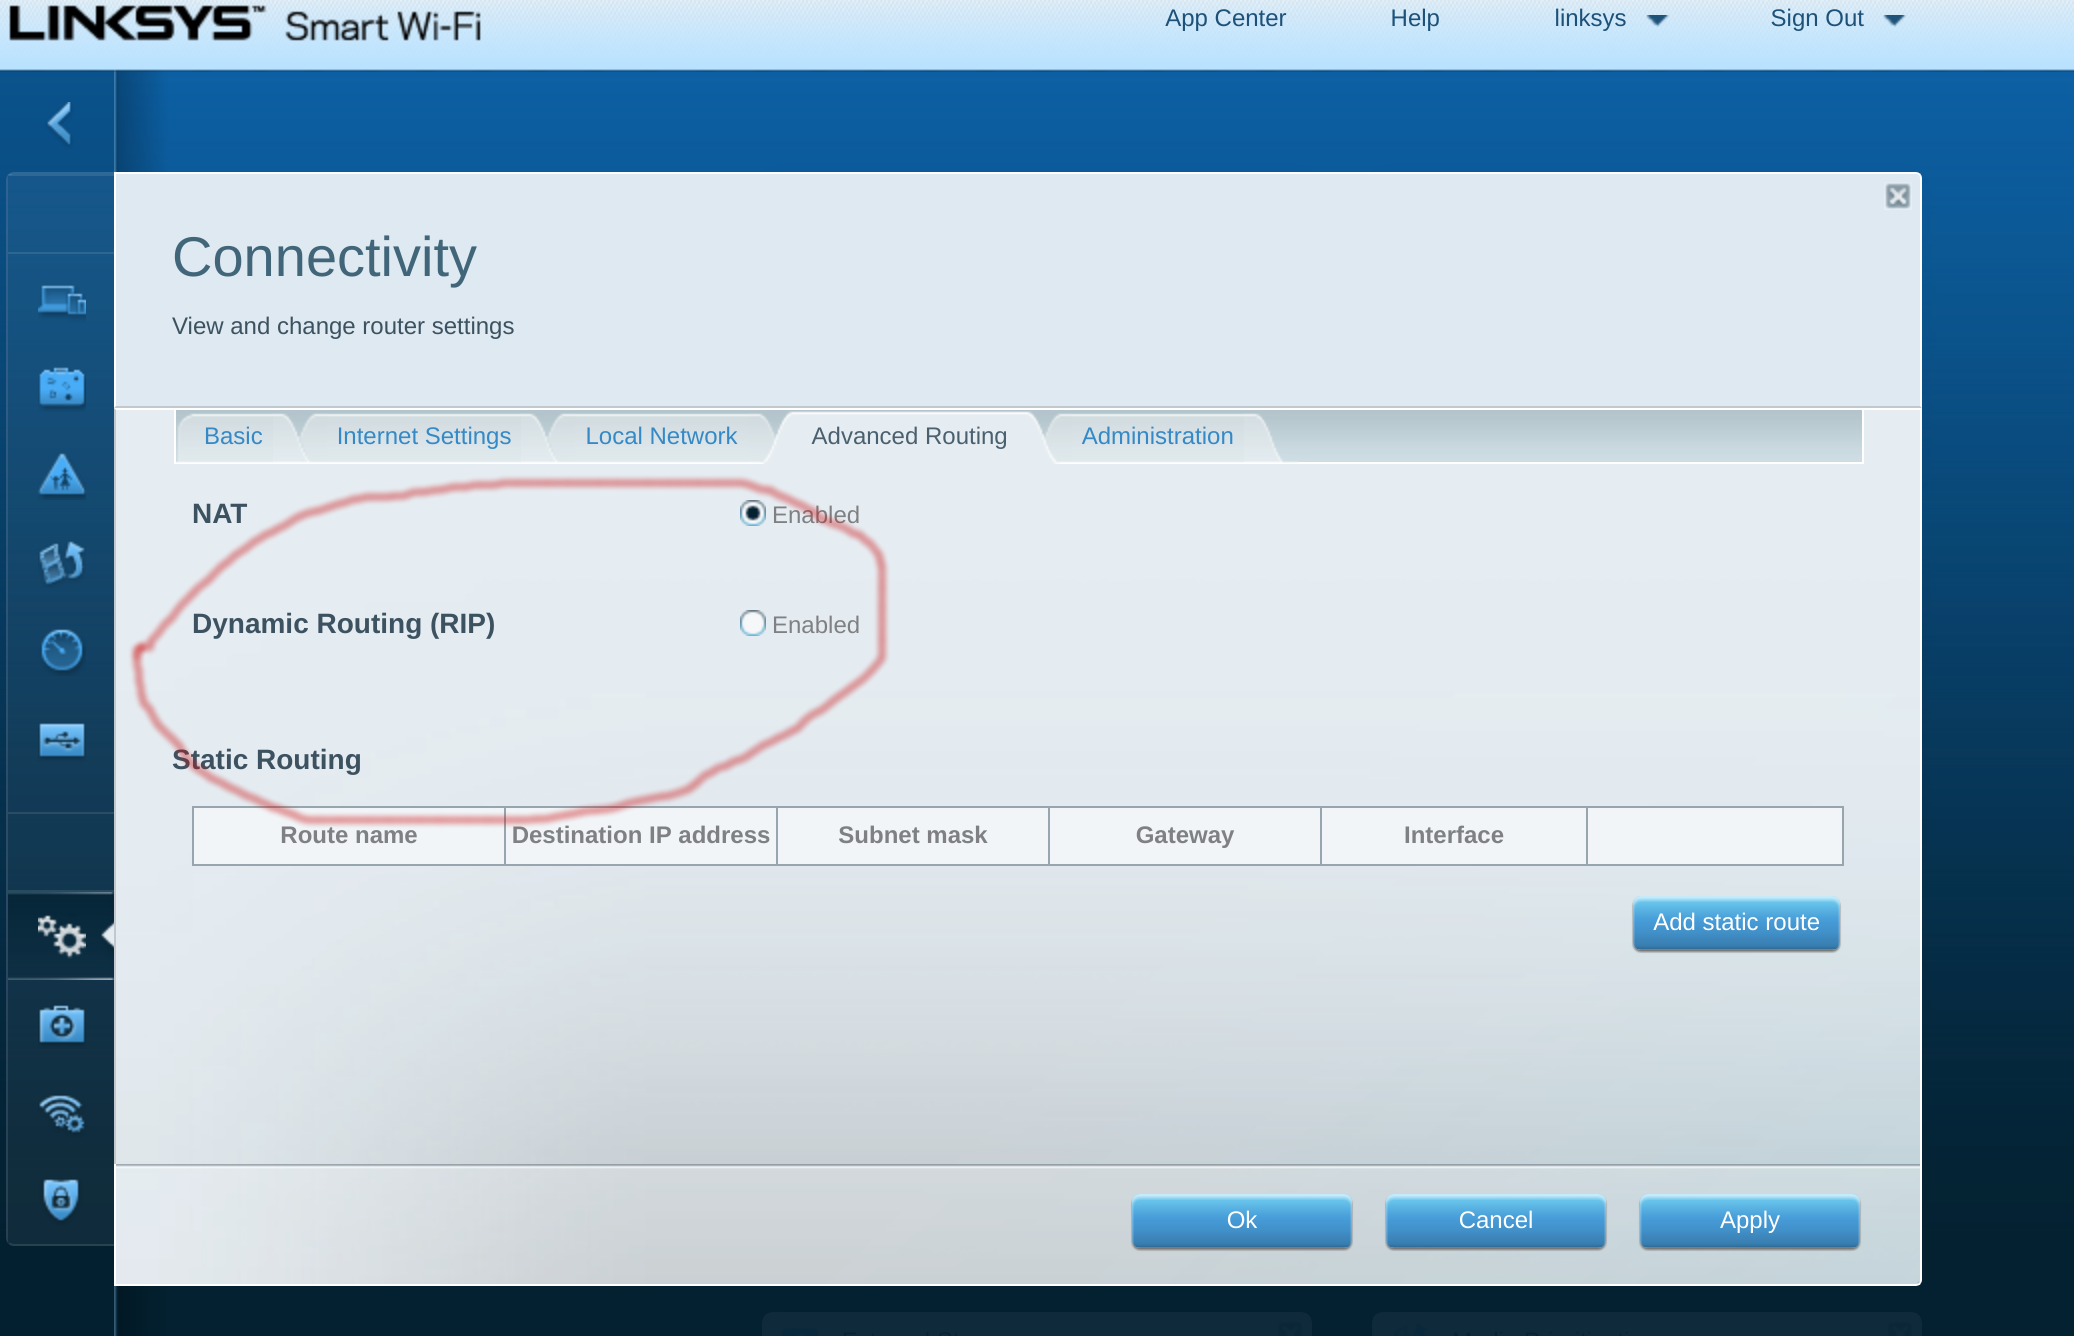Screen dimensions: 2074x1336
Task: Open Security shield sidebar icon
Action: click(x=61, y=1198)
